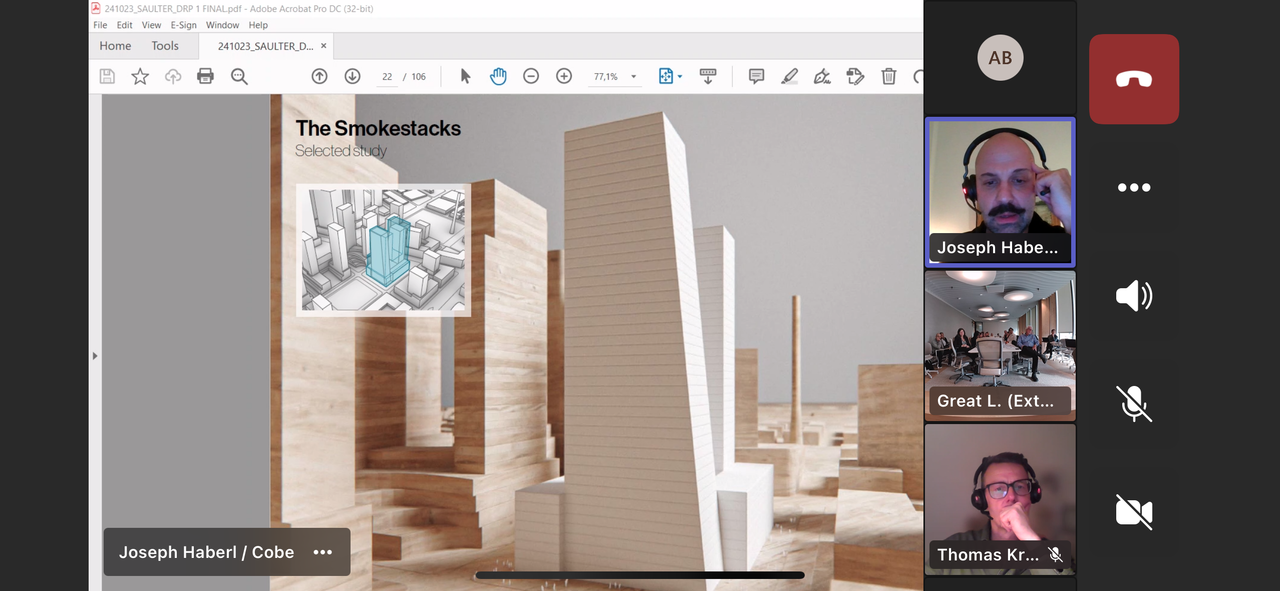
Task: Pick the highlight text tool
Action: tap(789, 76)
